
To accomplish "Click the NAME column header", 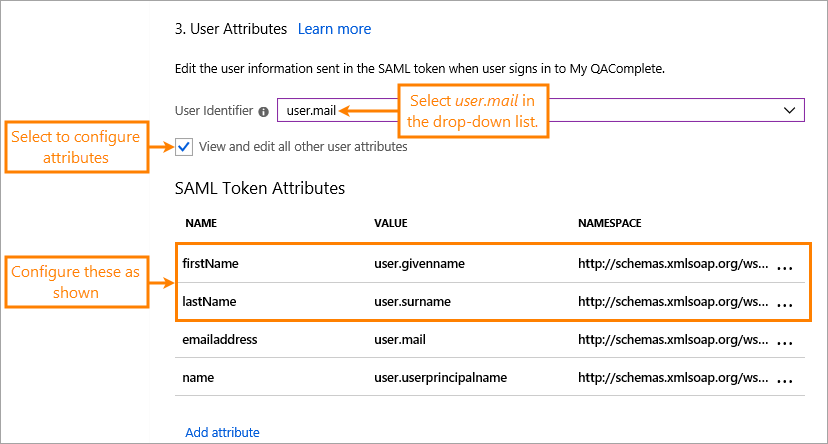I will point(200,222).
